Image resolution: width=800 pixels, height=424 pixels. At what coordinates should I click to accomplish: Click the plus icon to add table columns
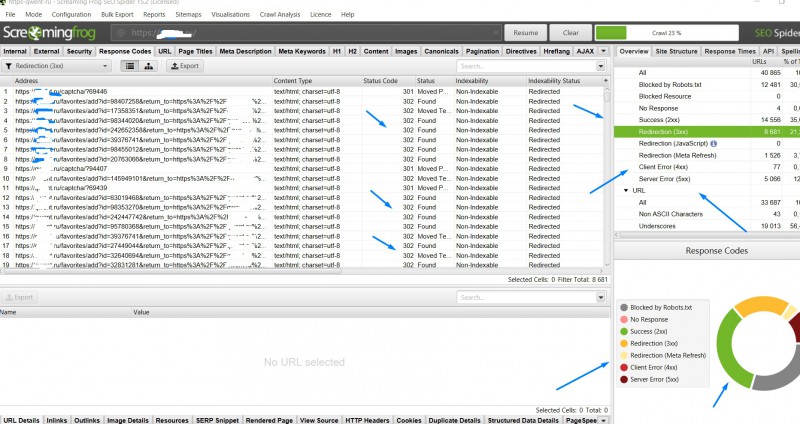tap(606, 81)
